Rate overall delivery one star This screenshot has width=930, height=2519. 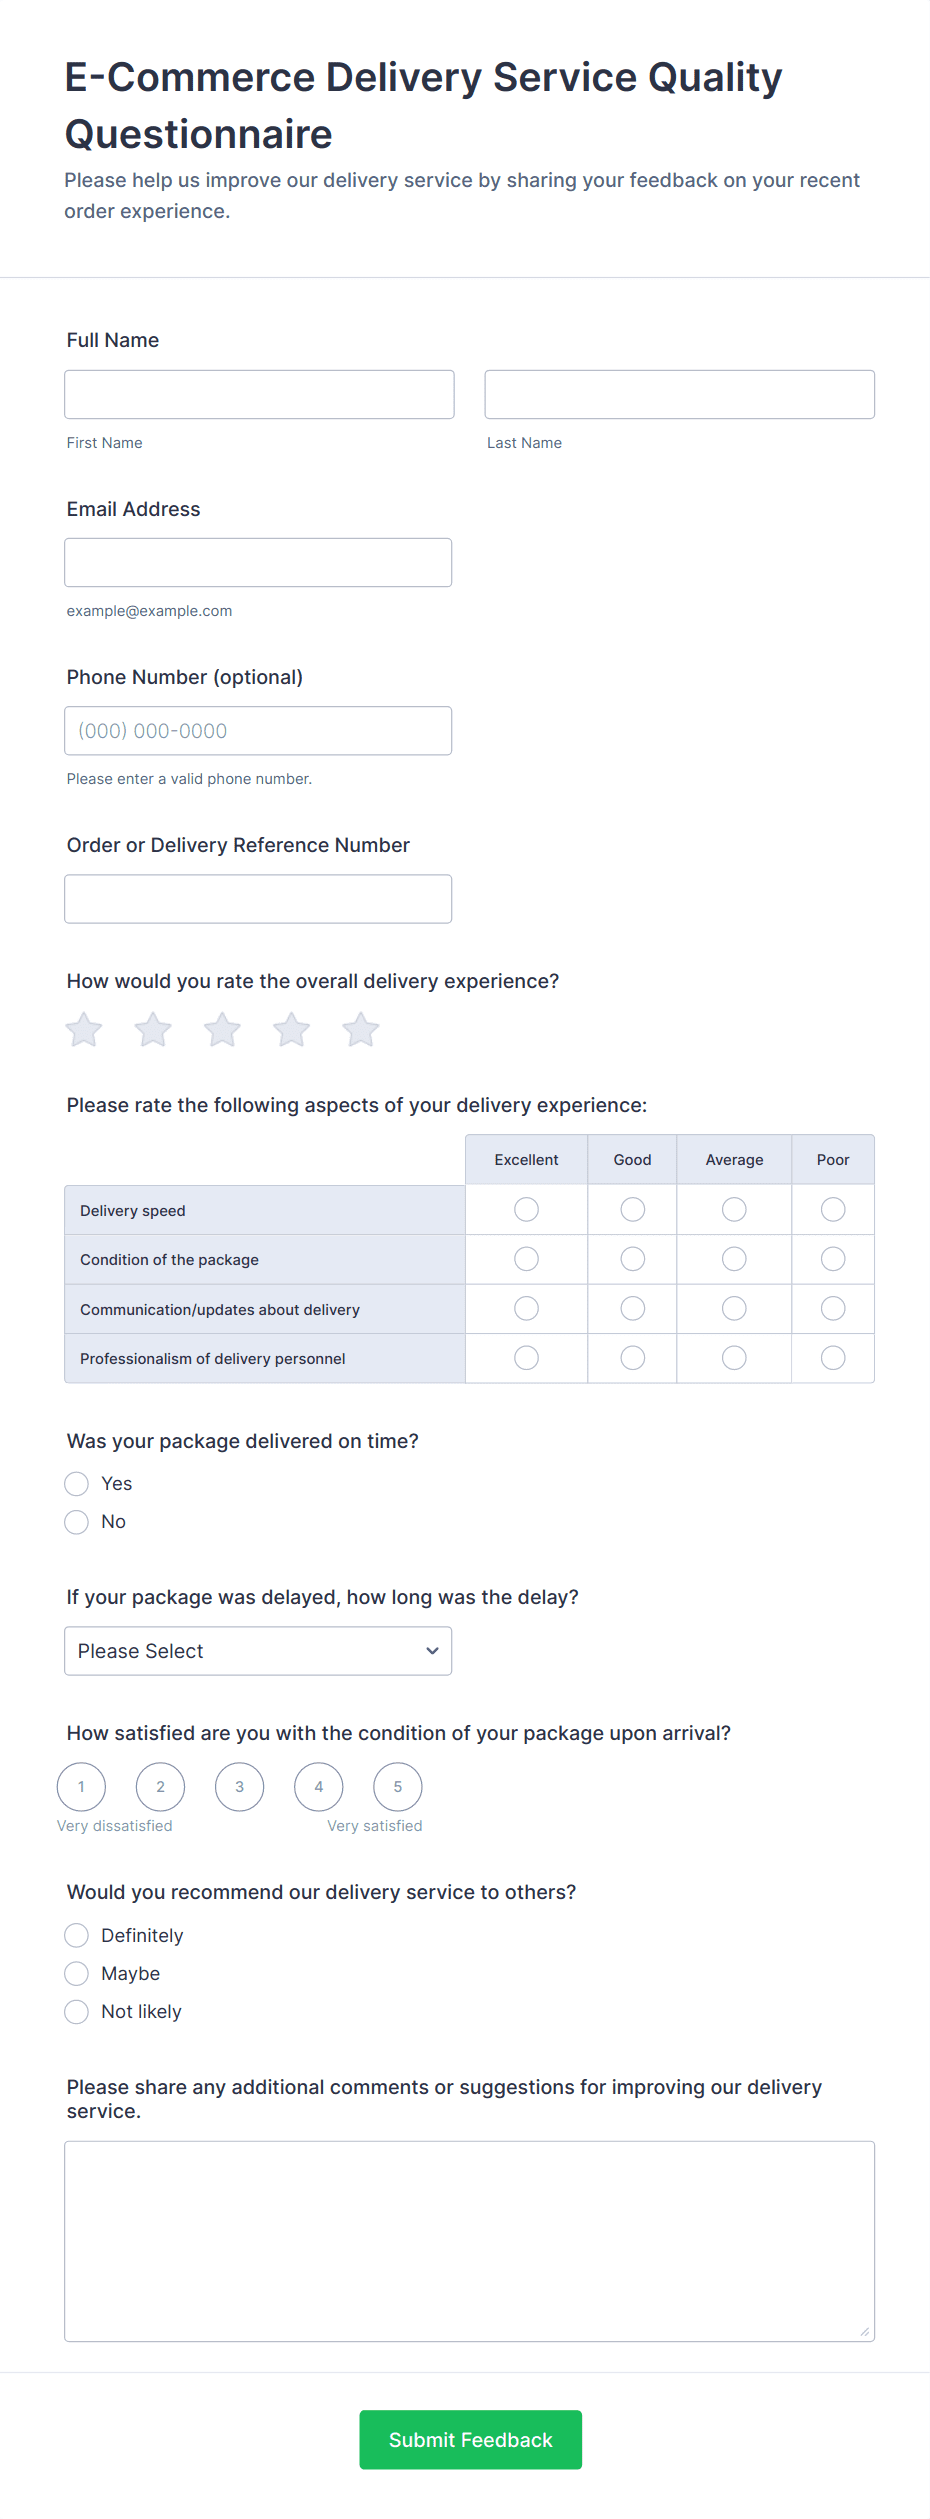84,1030
